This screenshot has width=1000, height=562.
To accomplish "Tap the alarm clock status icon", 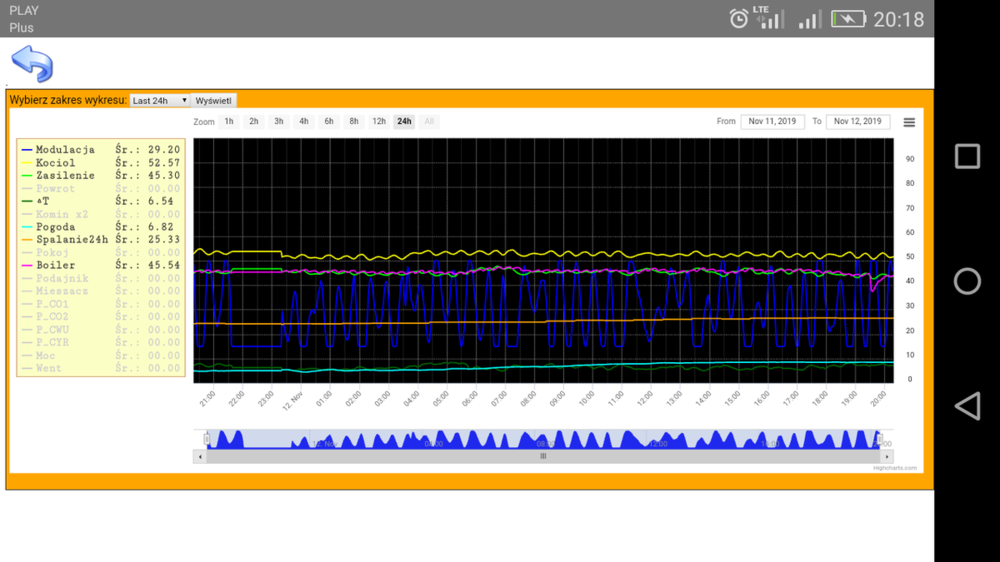I will coord(739,19).
